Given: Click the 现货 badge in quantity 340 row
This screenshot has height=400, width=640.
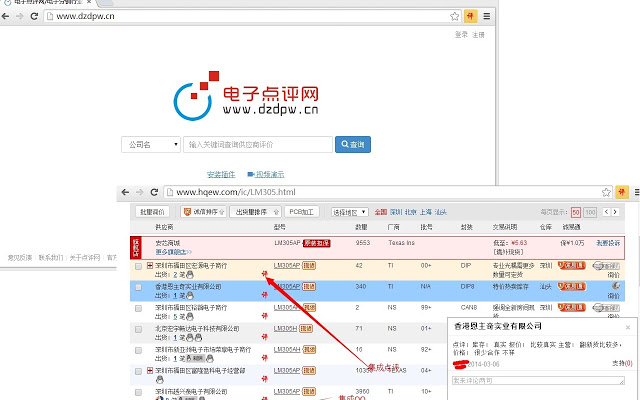Looking at the screenshot, I should (x=309, y=287).
